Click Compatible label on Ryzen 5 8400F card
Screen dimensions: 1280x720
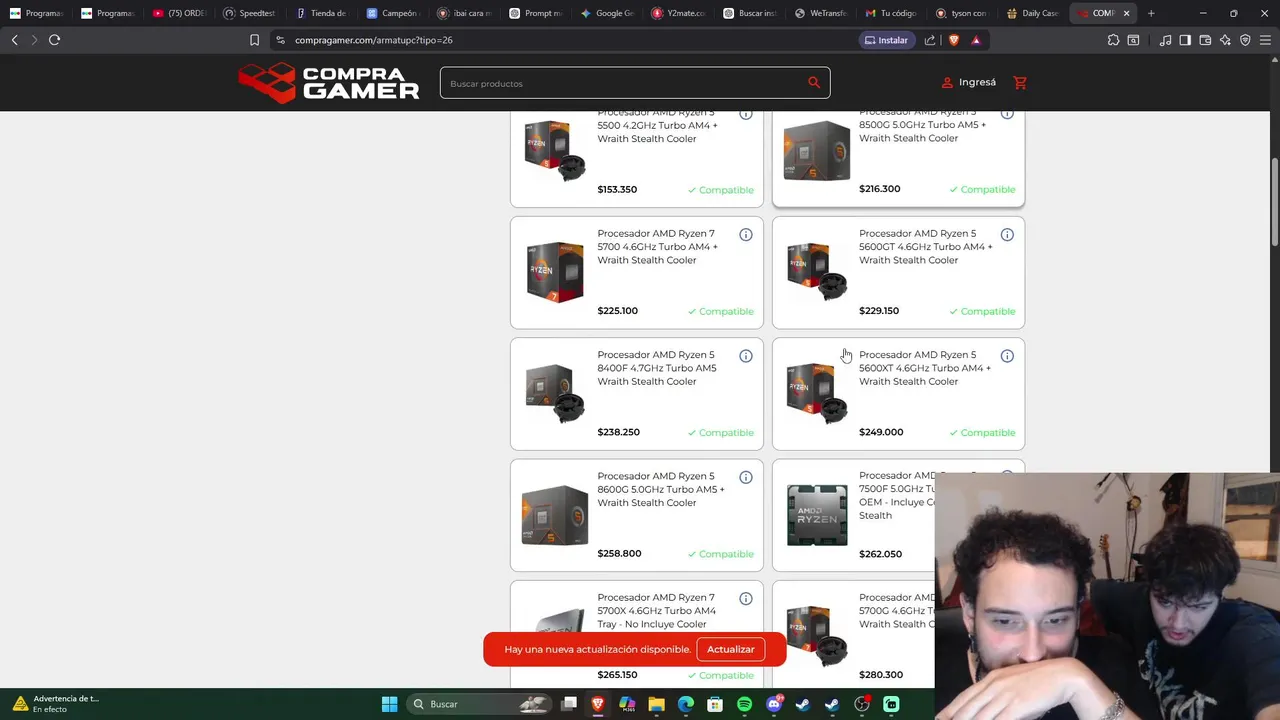[x=721, y=433]
